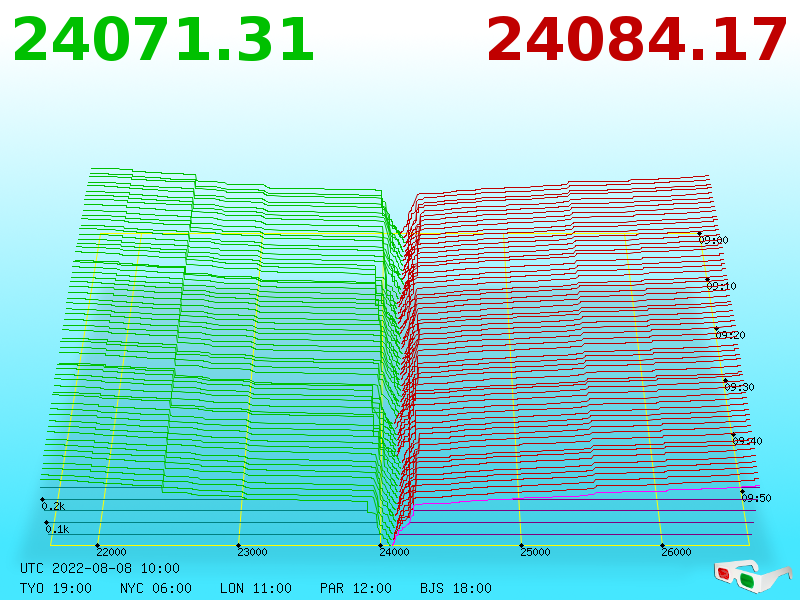The width and height of the screenshot is (800, 600).
Task: Click the 23000 price axis label
Action: (253, 552)
